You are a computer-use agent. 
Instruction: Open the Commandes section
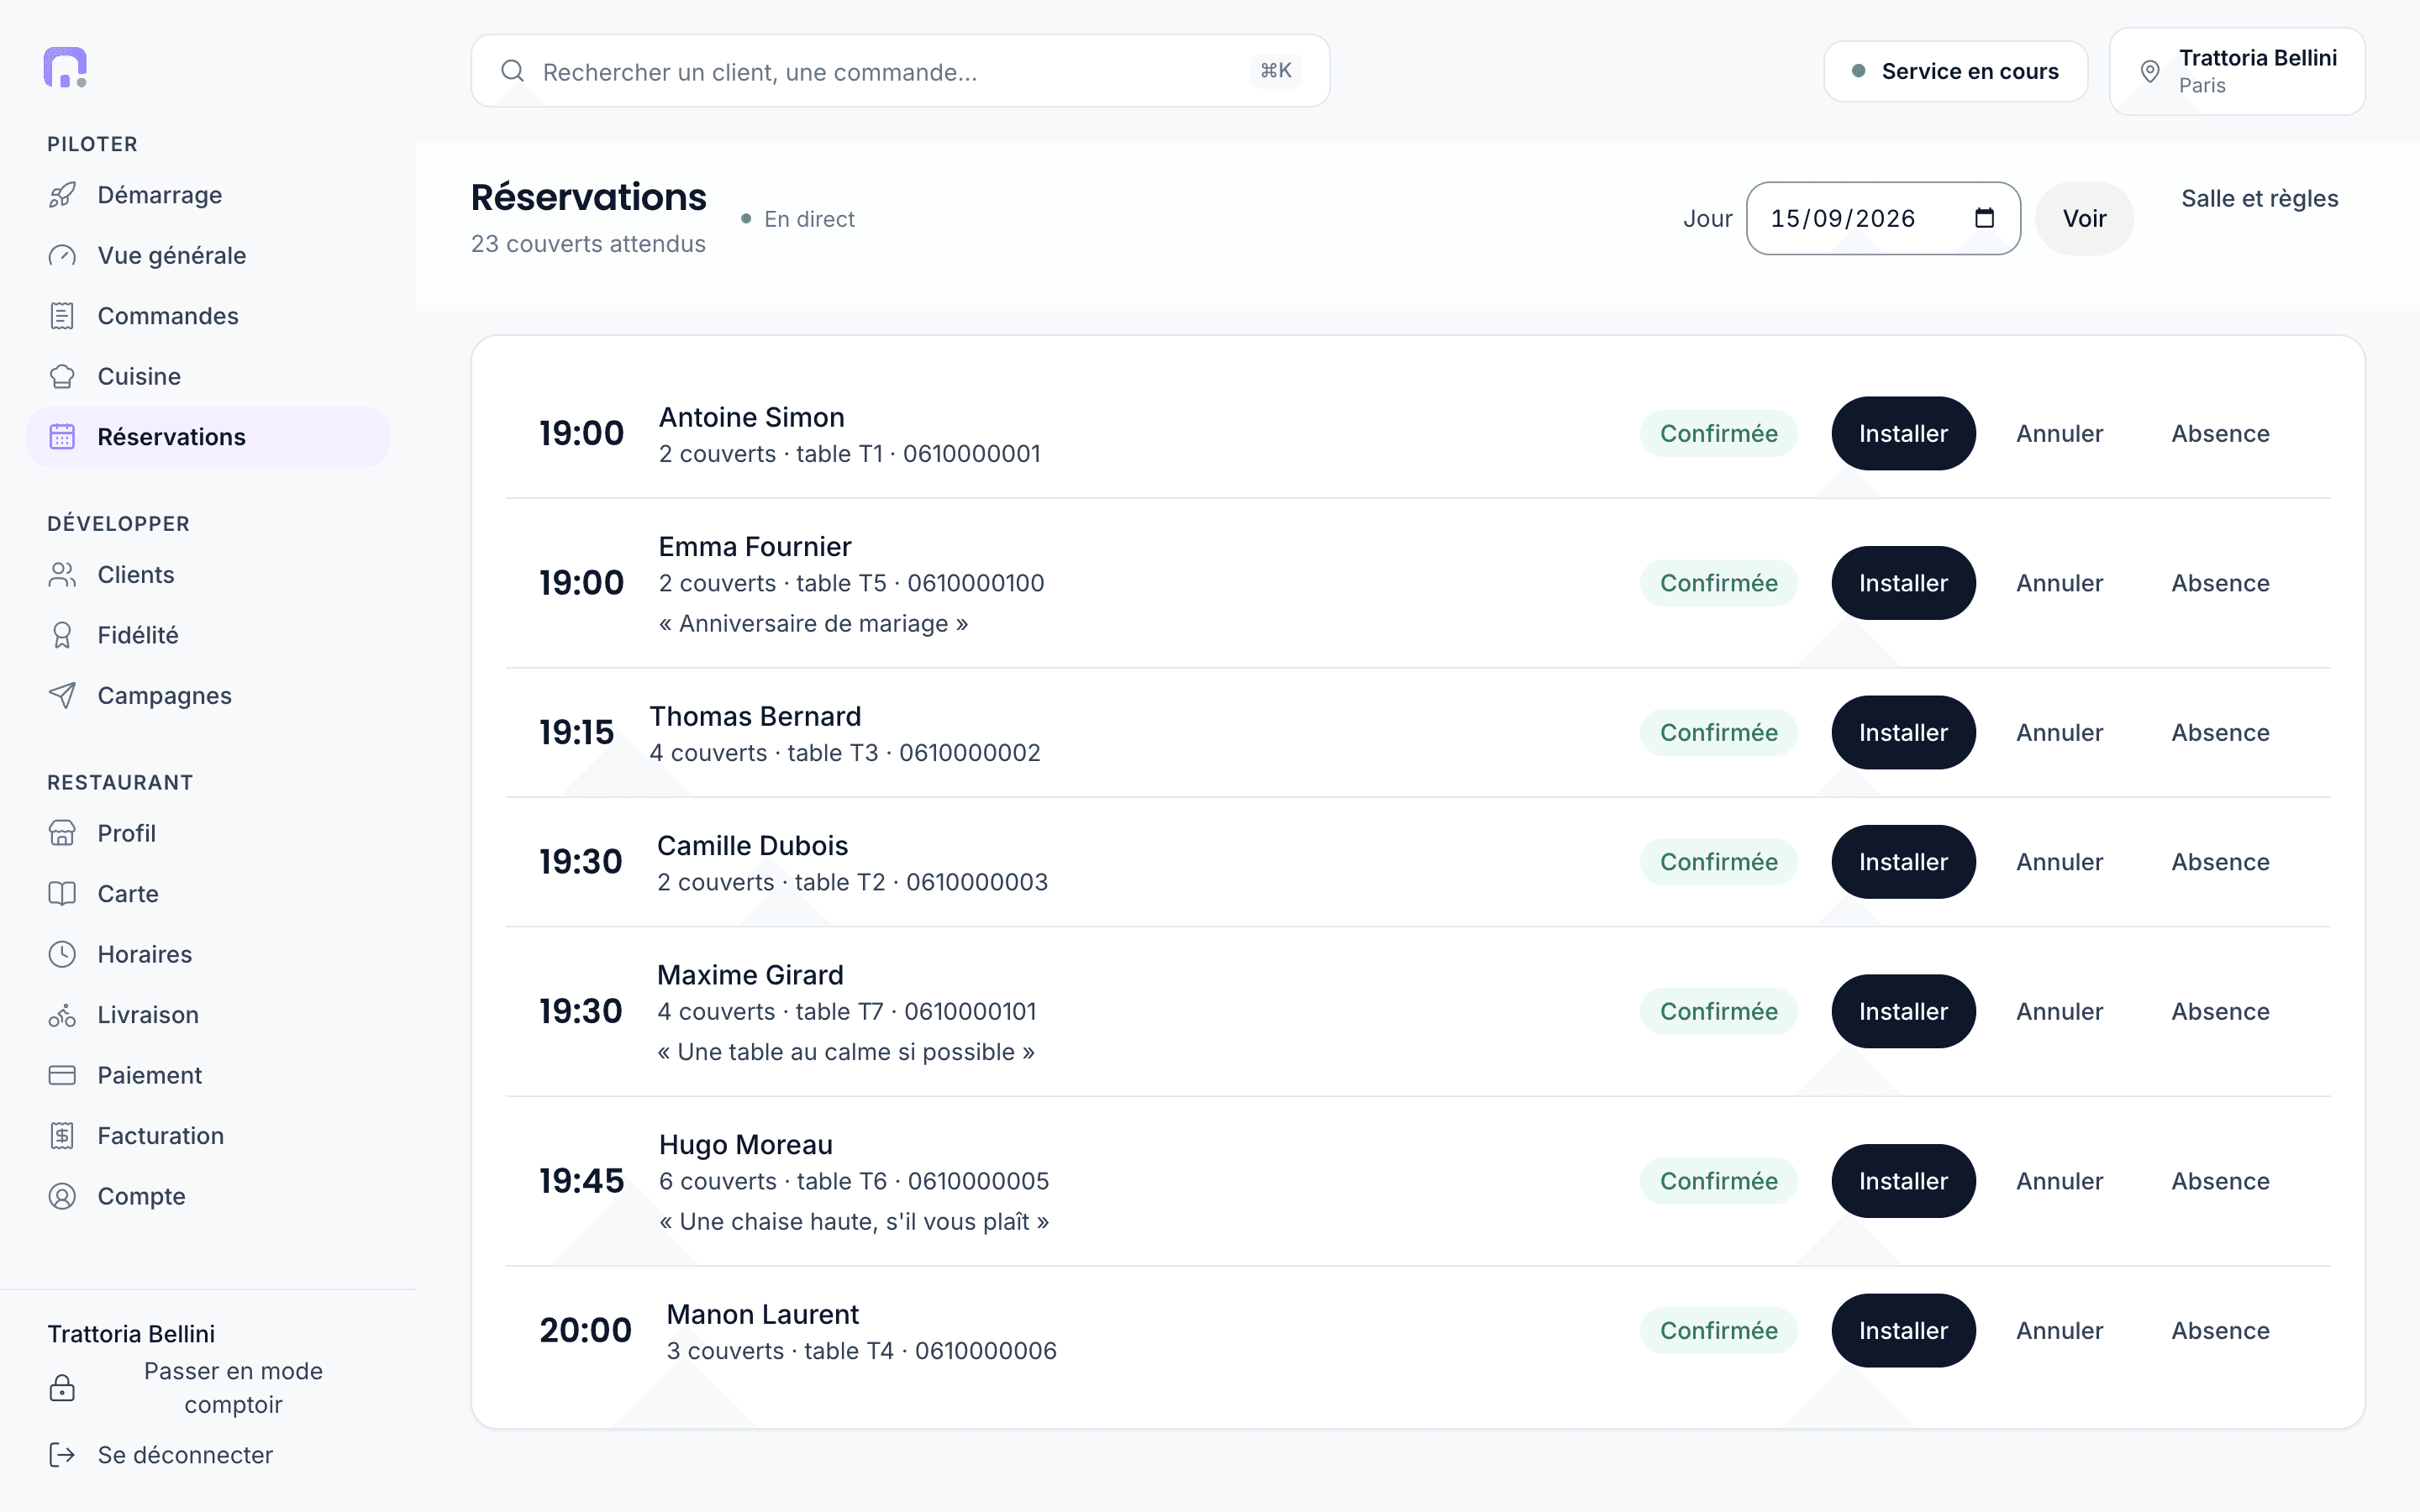[208, 316]
